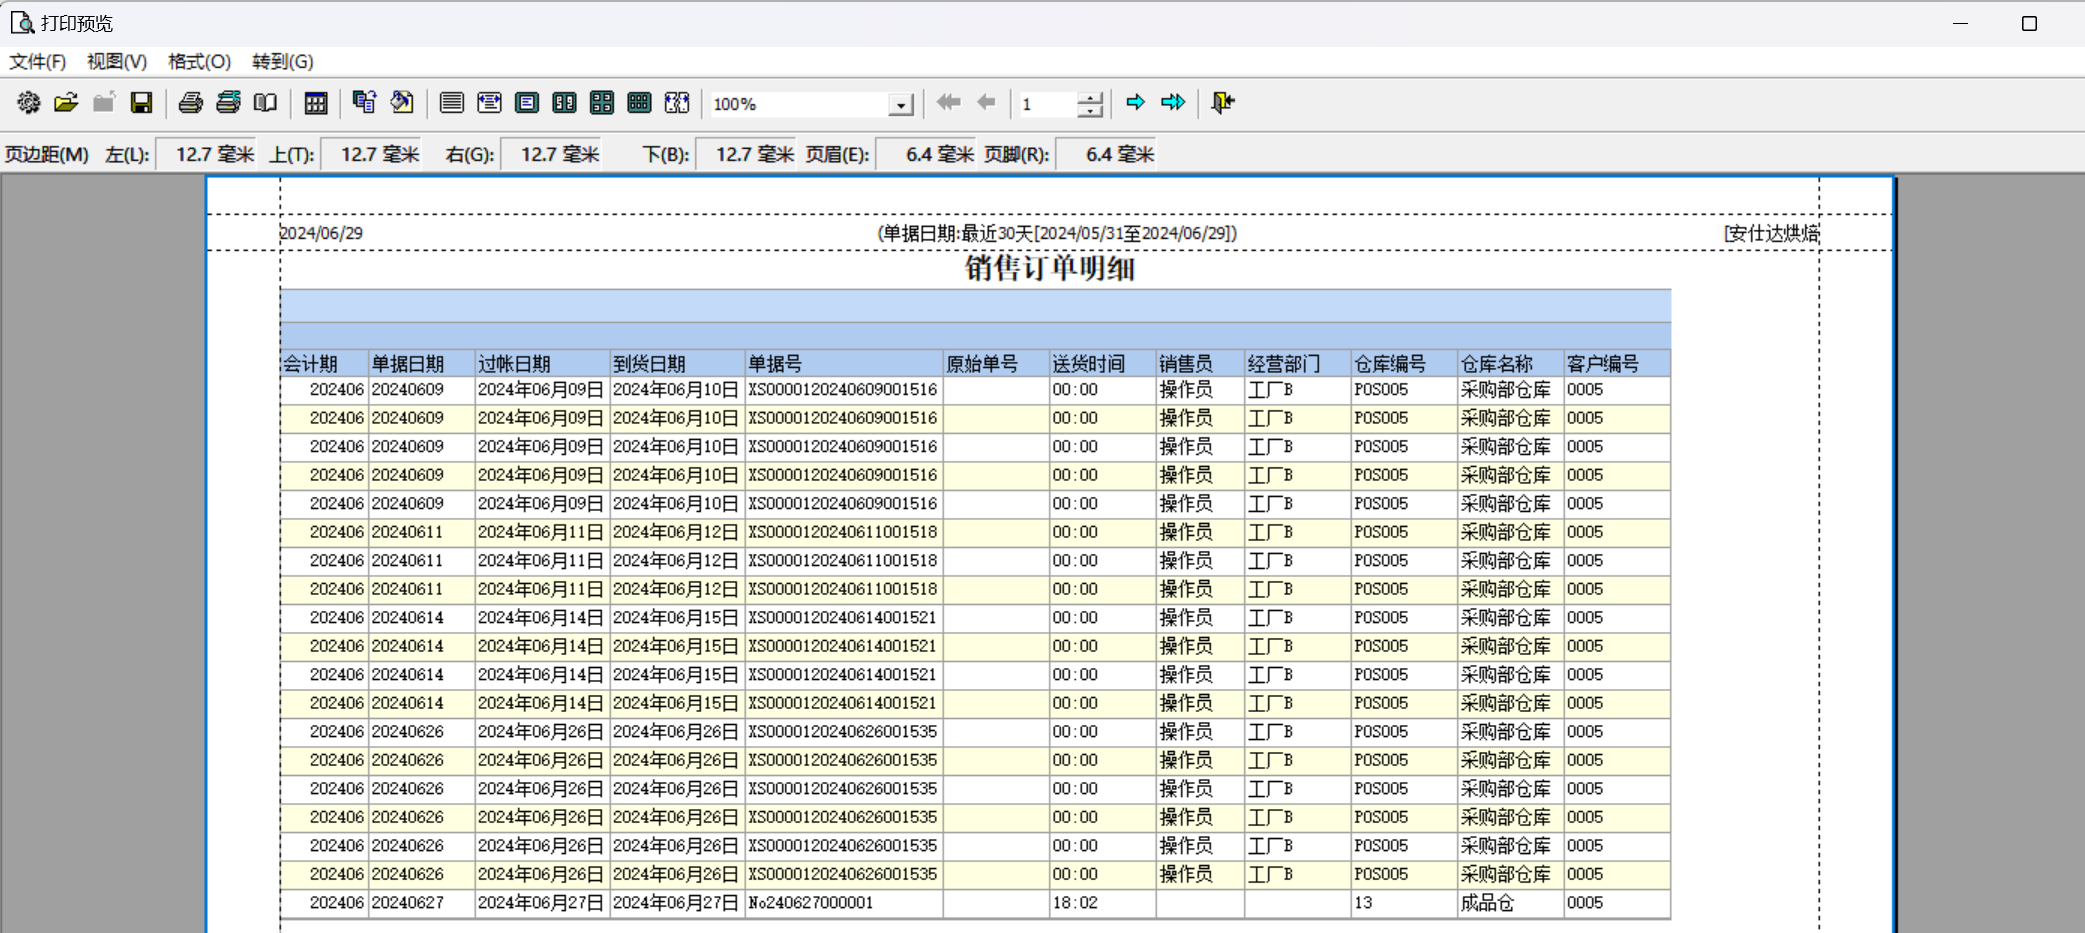The height and width of the screenshot is (933, 2085).
Task: Open file with the yellow folder icon
Action: point(66,103)
